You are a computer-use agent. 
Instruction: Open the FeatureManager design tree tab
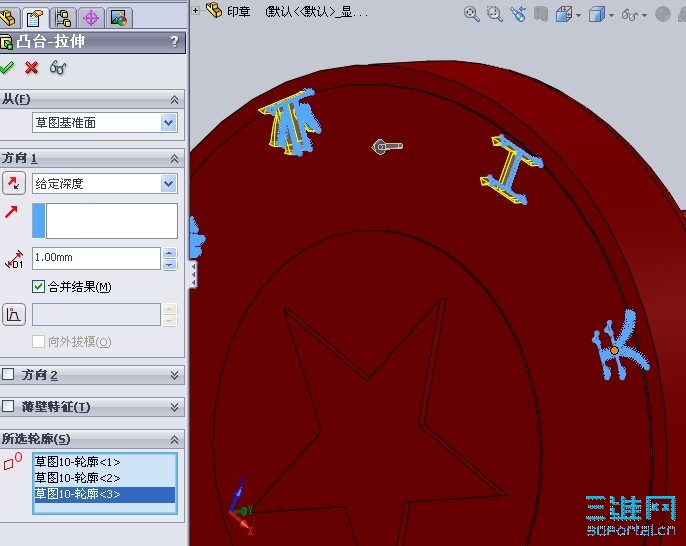[x=7, y=18]
